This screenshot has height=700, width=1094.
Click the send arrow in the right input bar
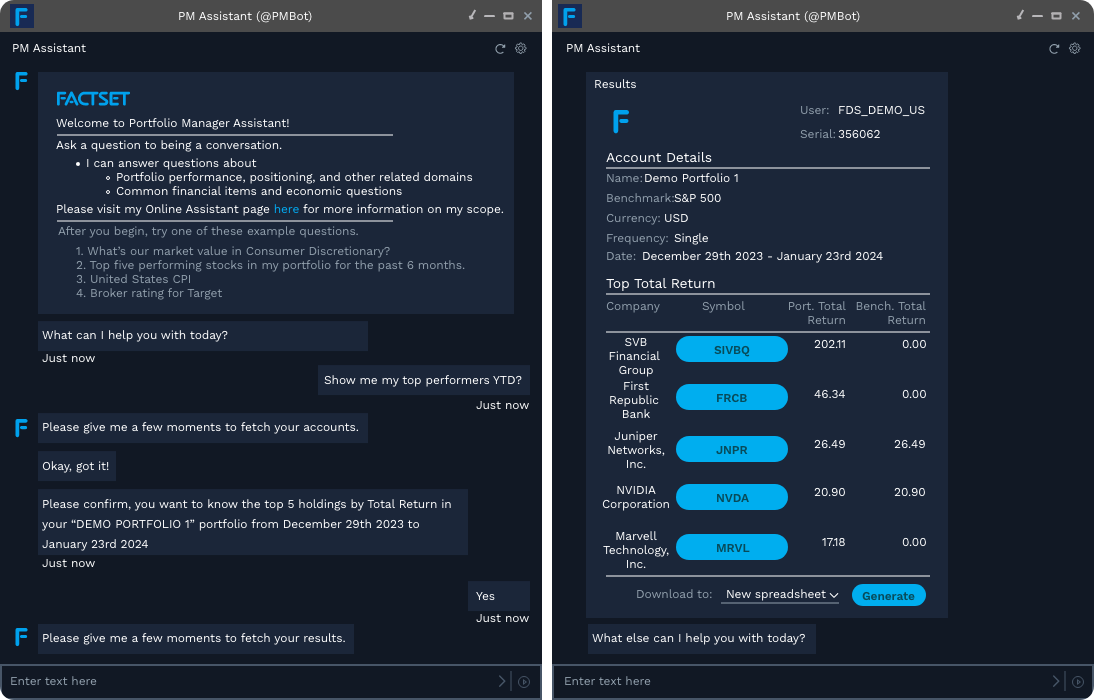point(1056,681)
